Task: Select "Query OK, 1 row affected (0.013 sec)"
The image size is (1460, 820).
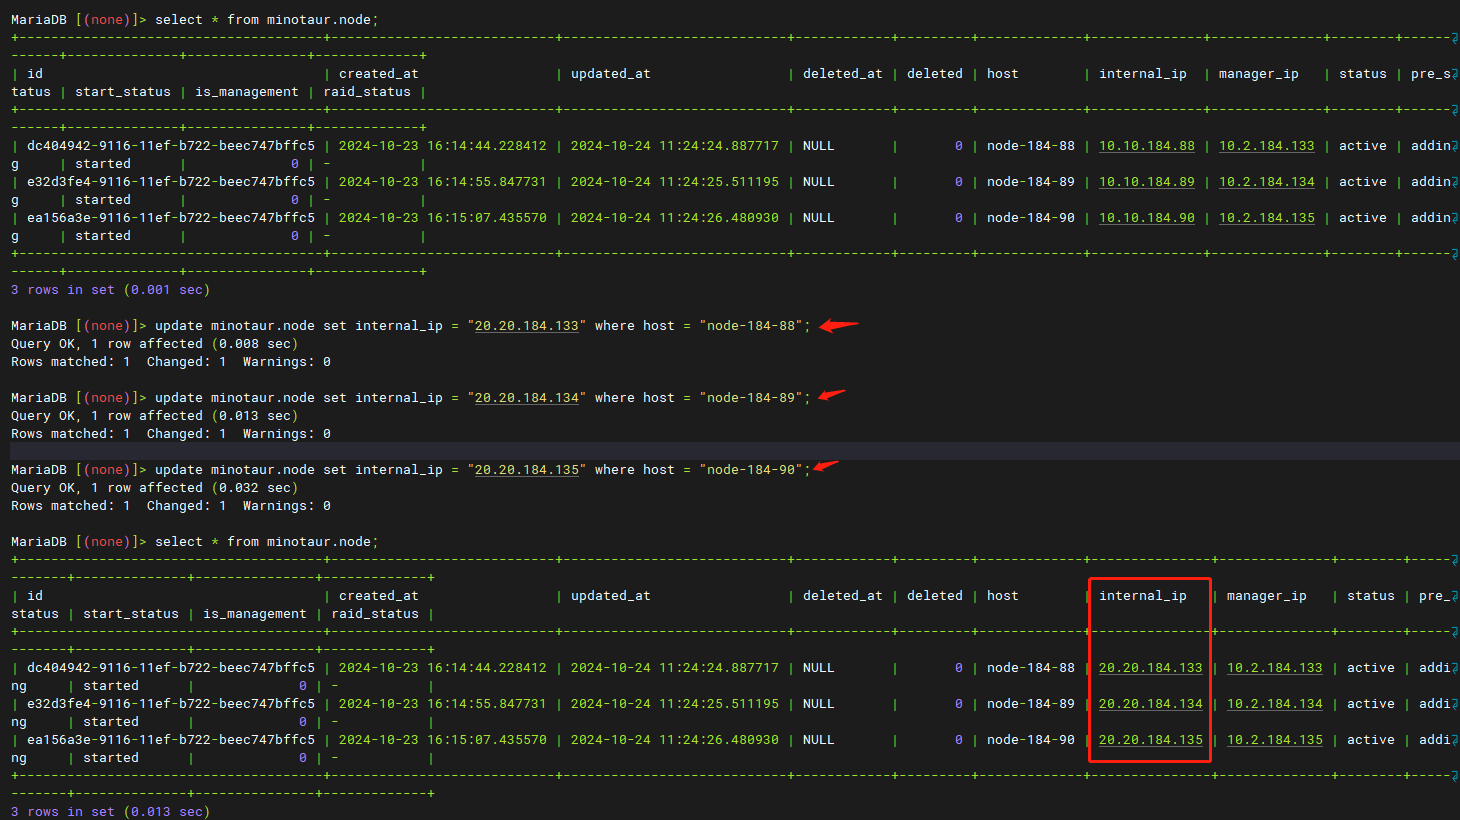Action: 154,416
